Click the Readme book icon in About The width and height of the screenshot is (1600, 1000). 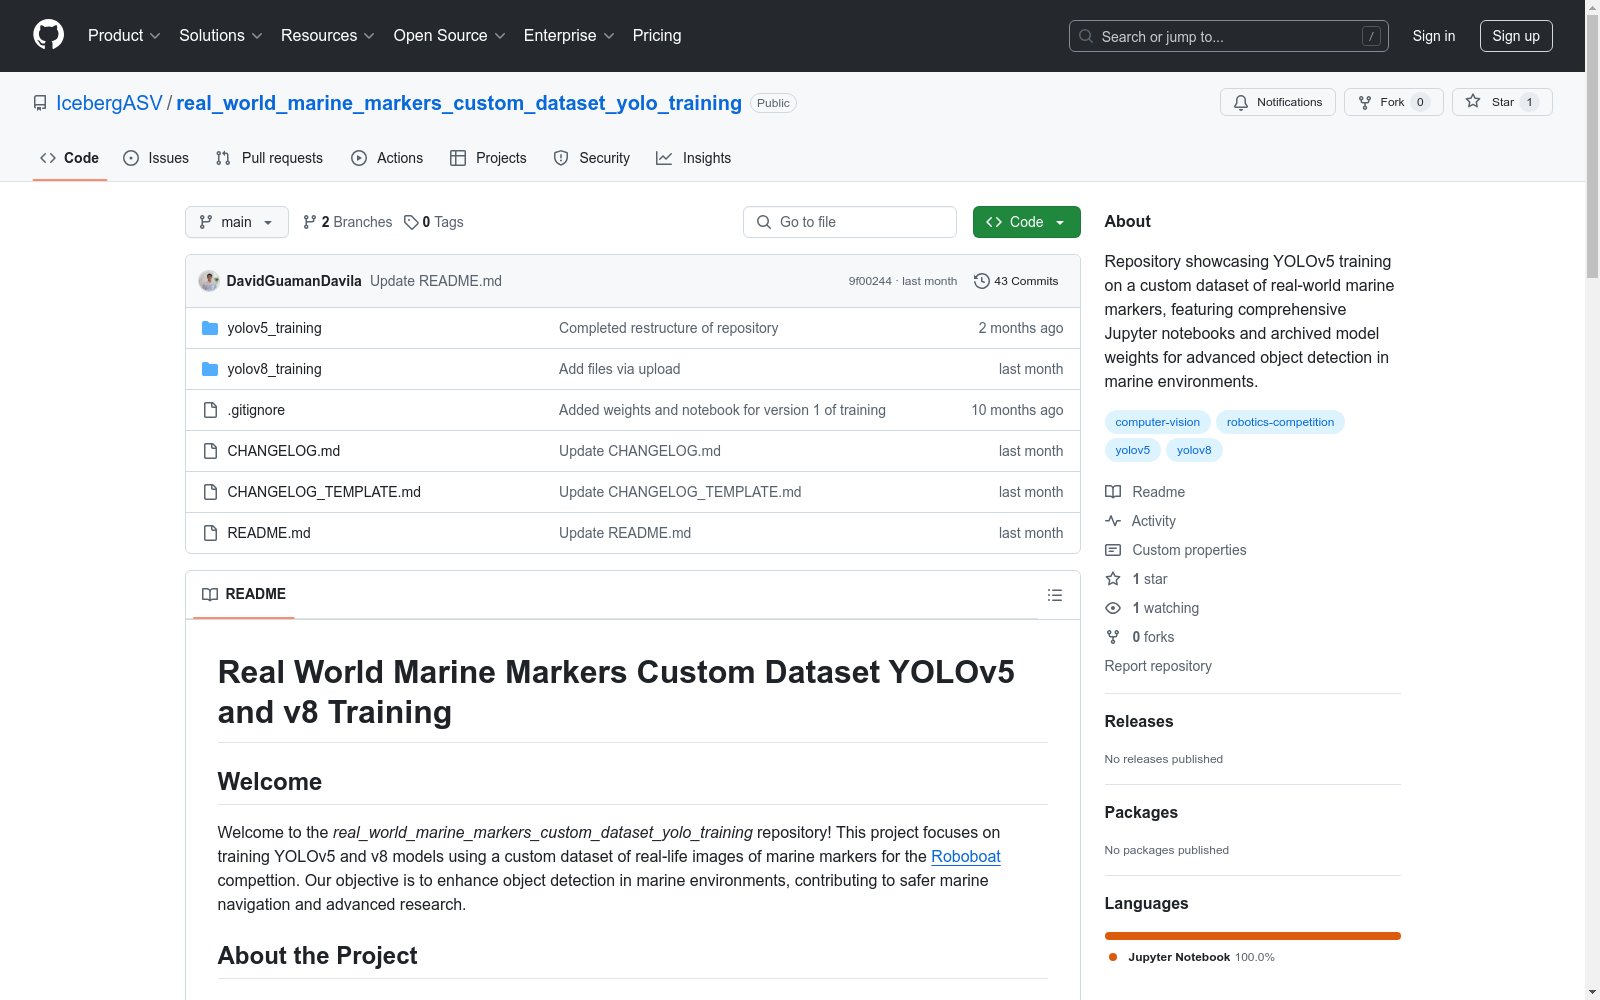click(x=1113, y=492)
